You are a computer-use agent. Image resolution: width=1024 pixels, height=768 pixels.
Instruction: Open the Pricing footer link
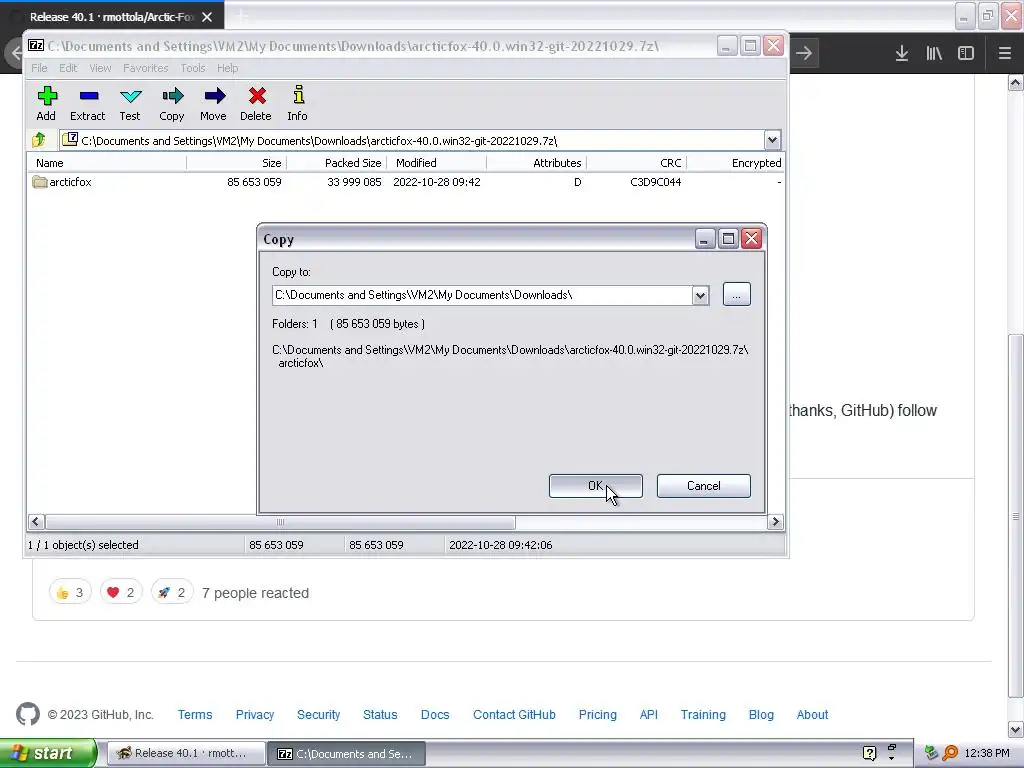(598, 714)
